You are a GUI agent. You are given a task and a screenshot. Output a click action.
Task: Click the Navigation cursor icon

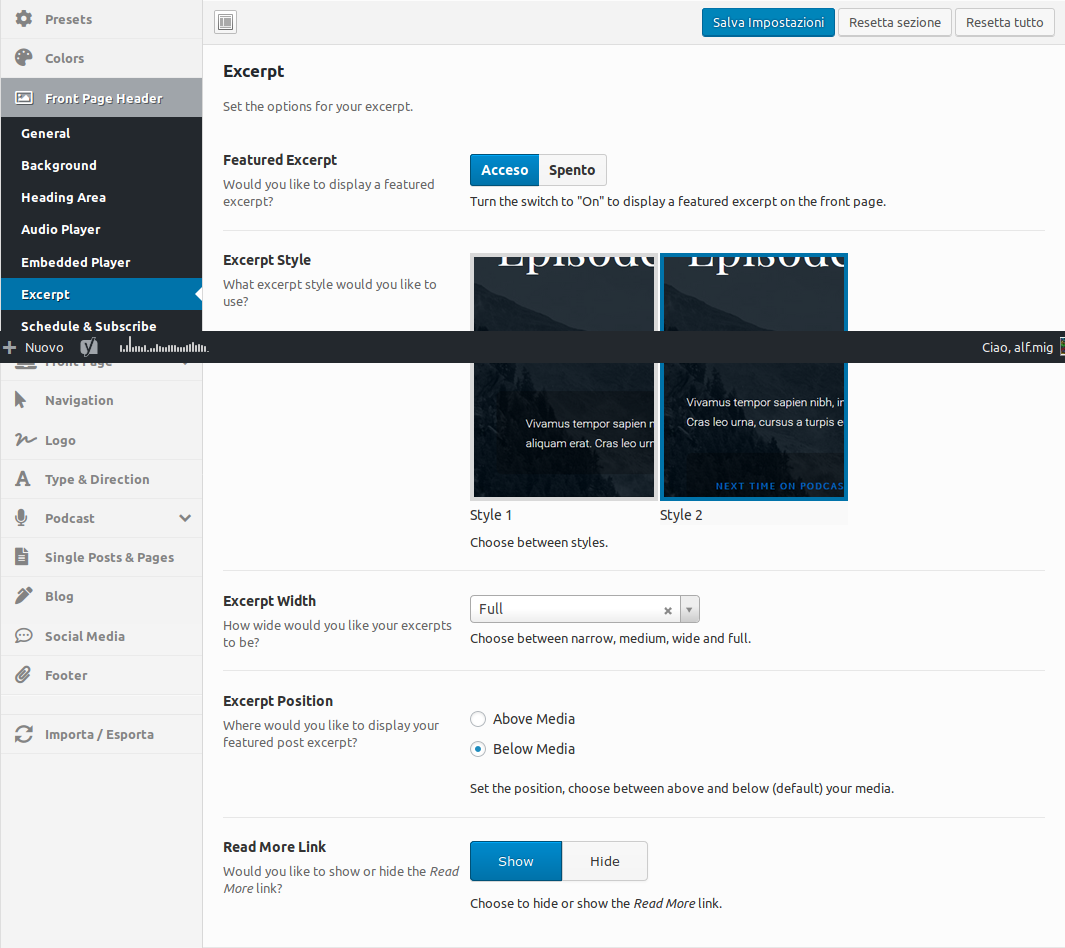pos(22,400)
